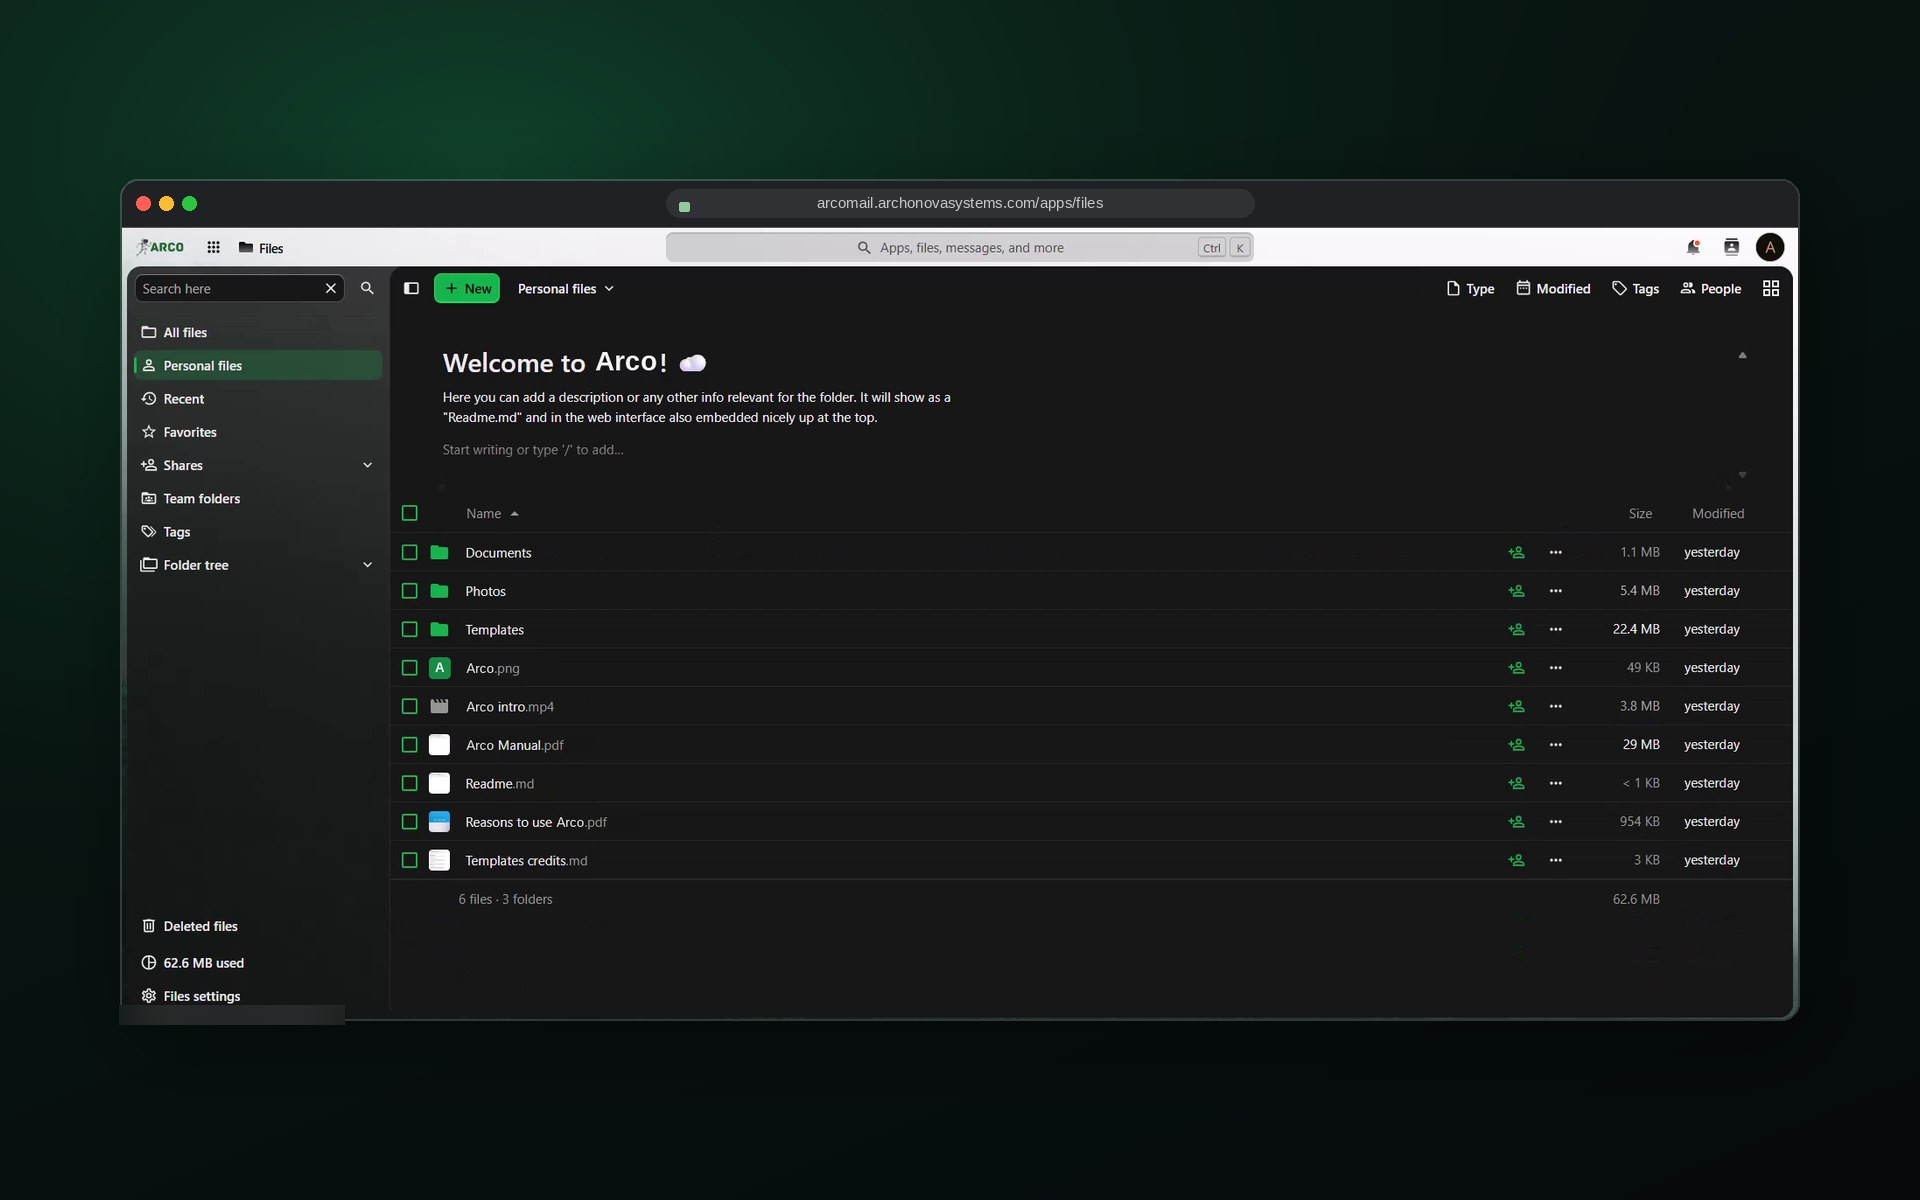Open Recent in sidebar
Image resolution: width=1920 pixels, height=1200 pixels.
click(x=257, y=399)
